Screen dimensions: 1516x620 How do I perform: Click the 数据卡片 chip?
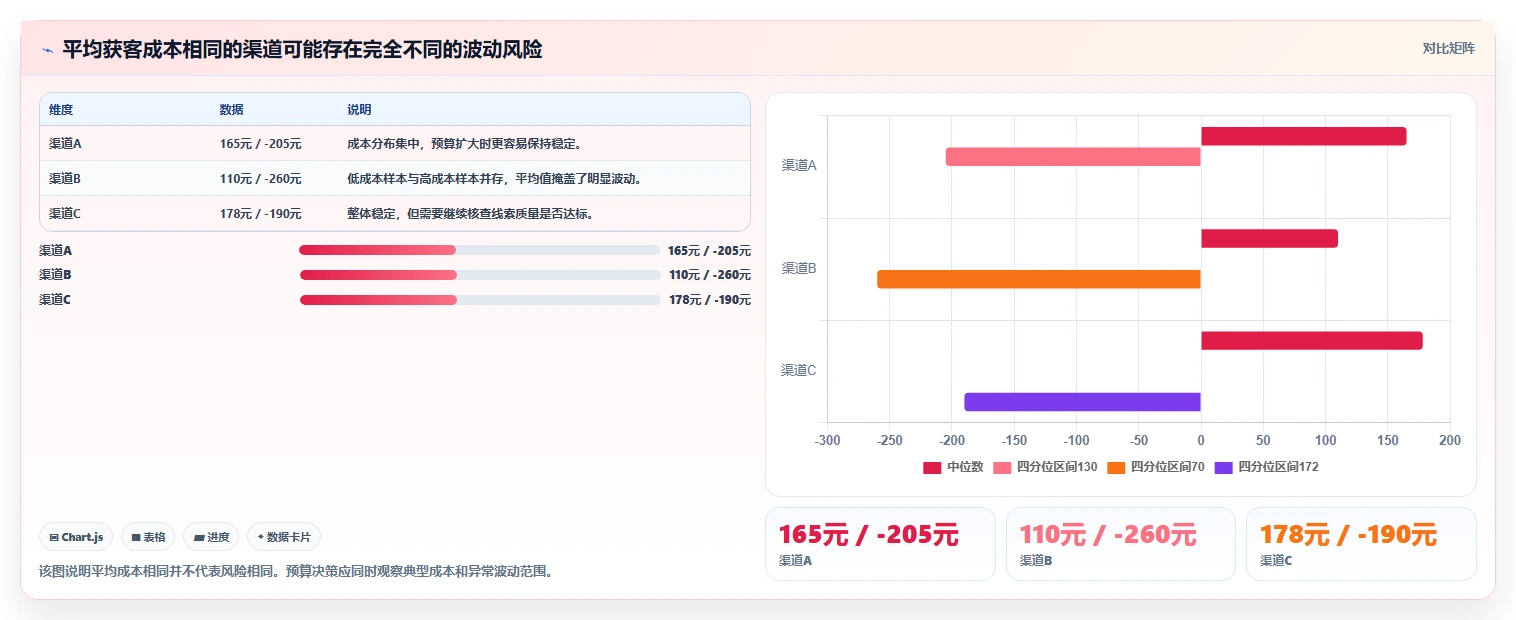point(284,537)
